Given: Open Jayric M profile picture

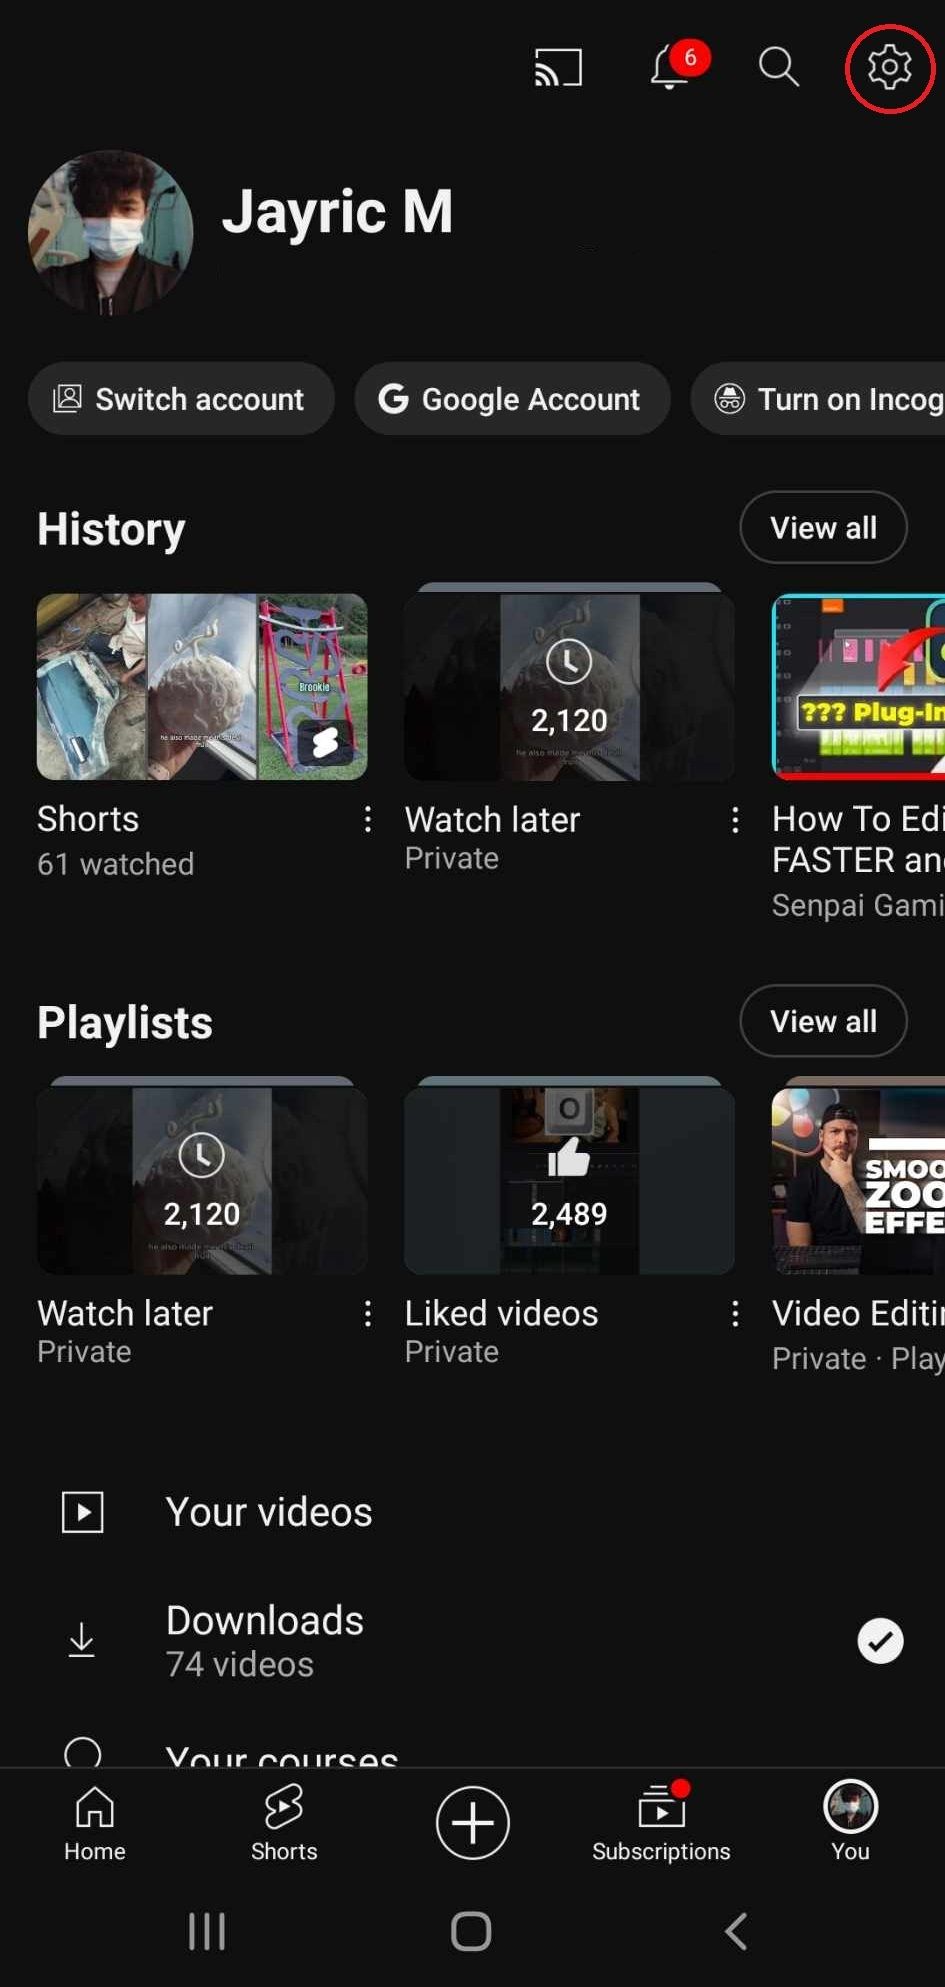Looking at the screenshot, I should point(110,232).
